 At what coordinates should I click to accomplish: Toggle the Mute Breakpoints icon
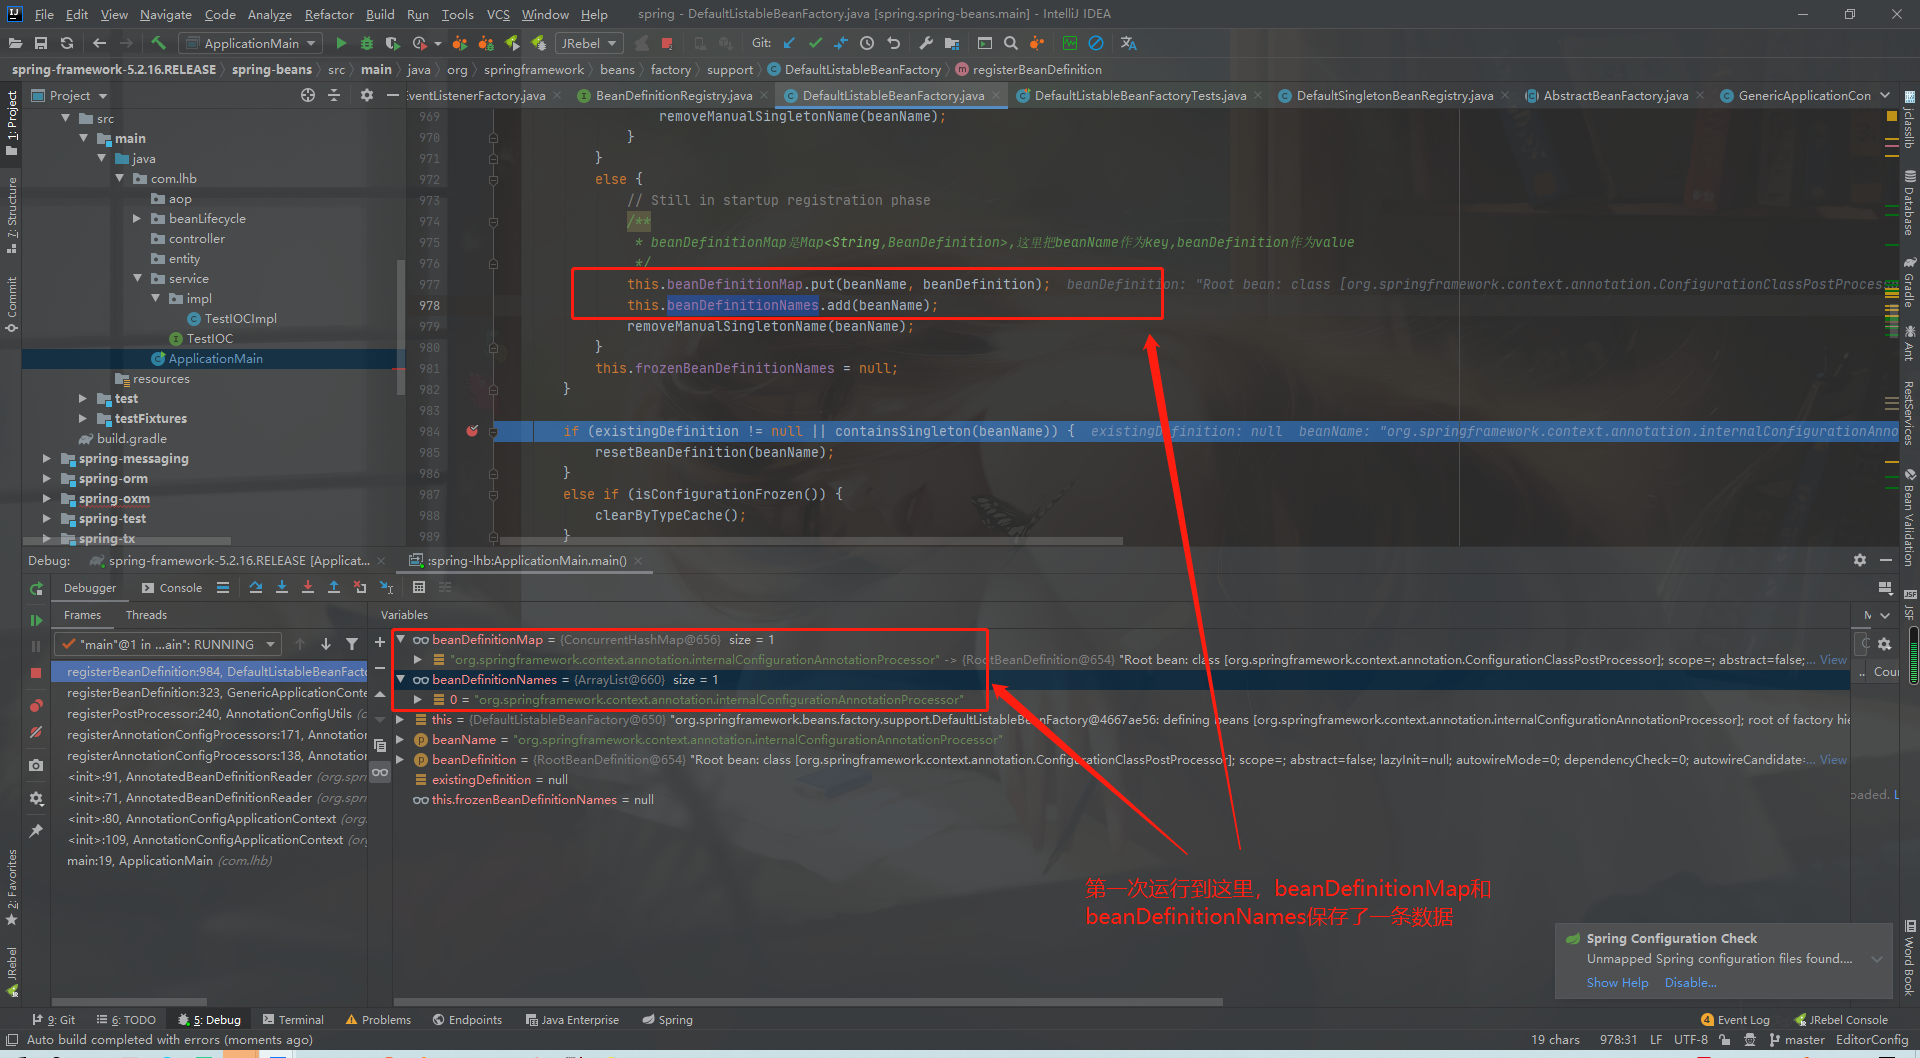point(36,732)
